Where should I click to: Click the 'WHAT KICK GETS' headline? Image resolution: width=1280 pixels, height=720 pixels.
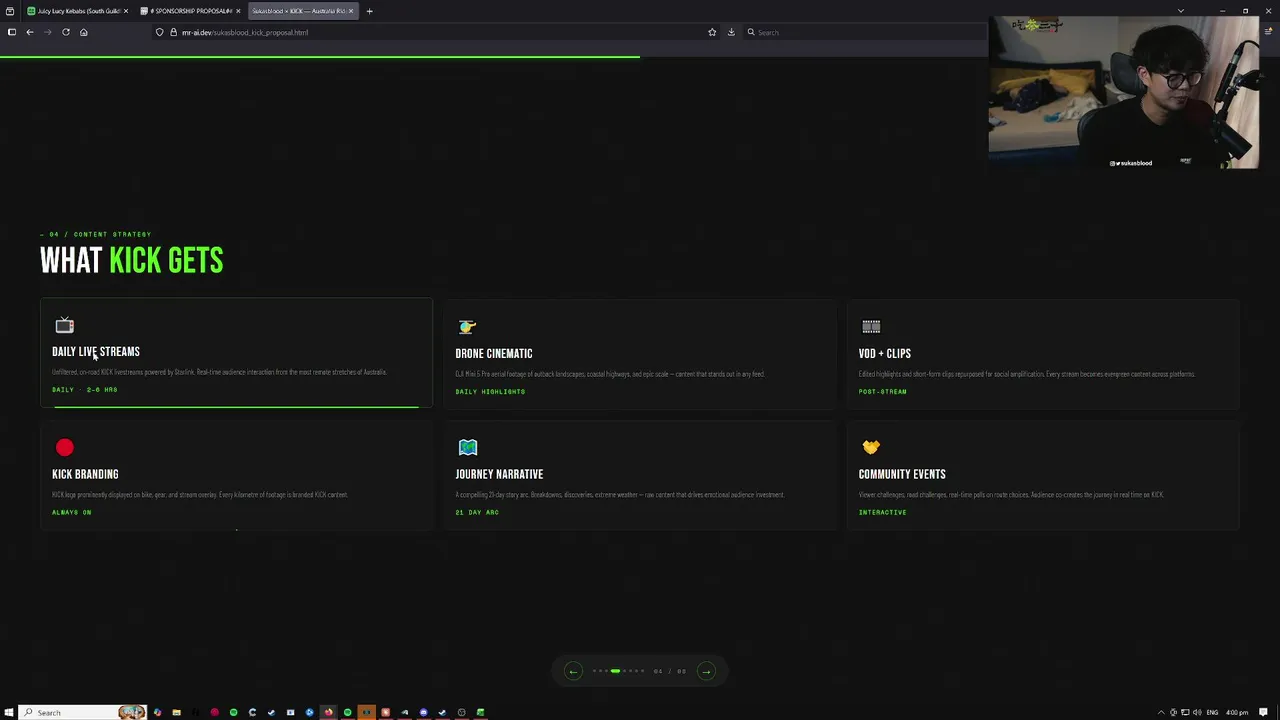coord(132,261)
